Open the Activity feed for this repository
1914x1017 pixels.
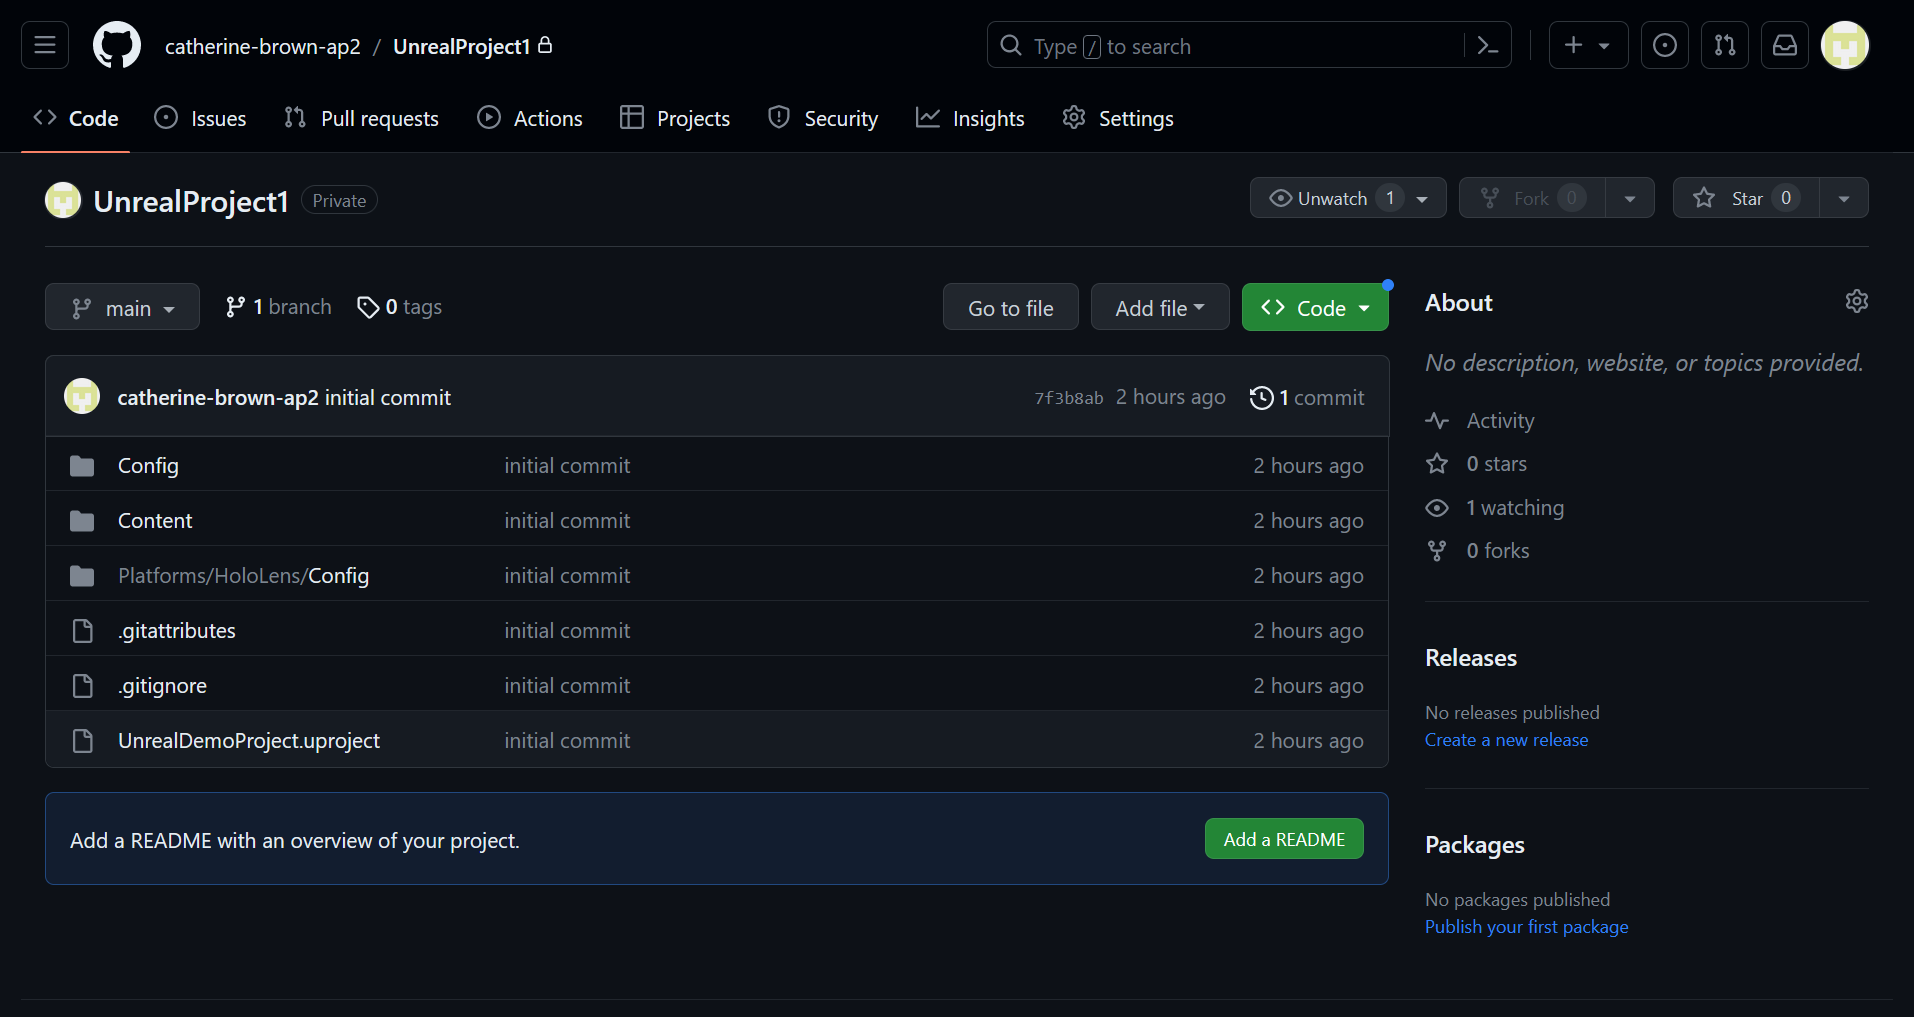(1500, 420)
